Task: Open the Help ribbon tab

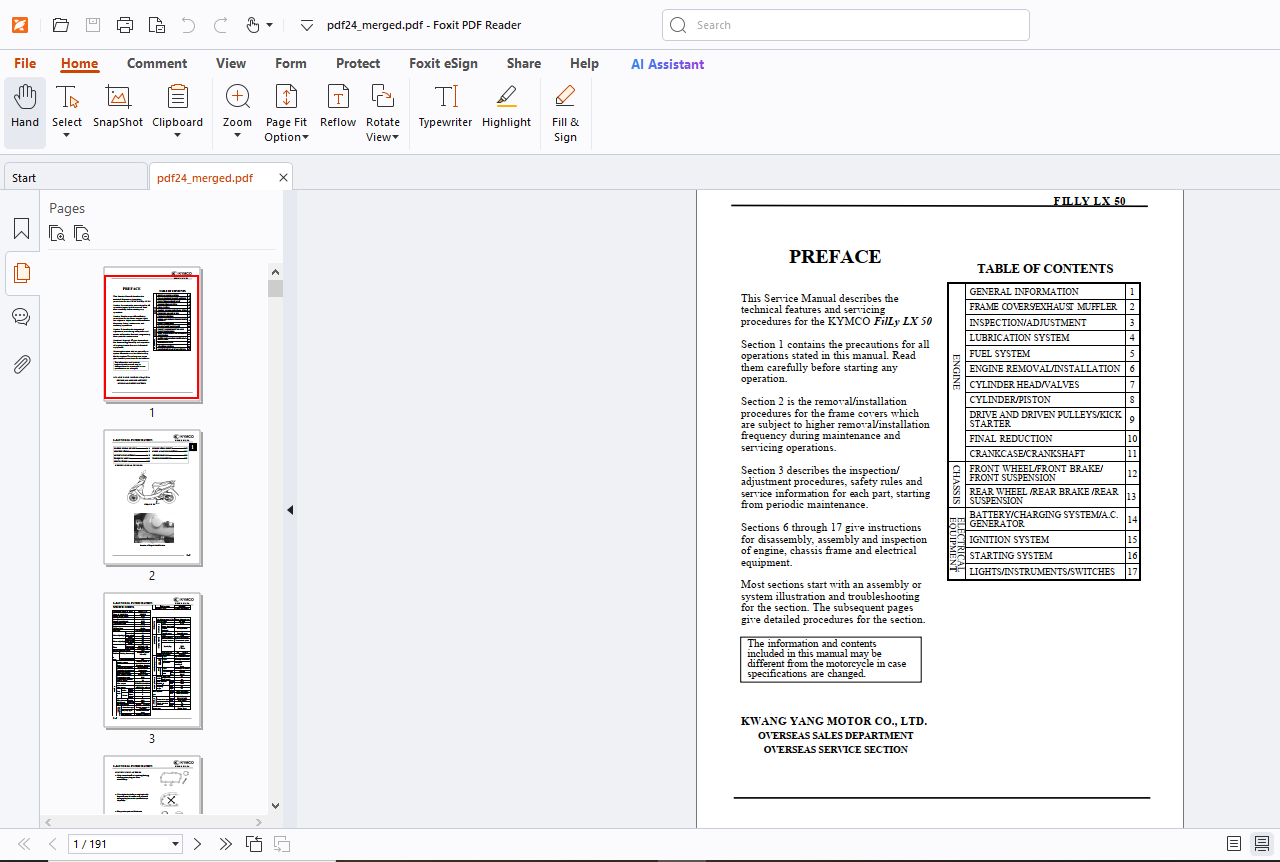Action: tap(584, 63)
